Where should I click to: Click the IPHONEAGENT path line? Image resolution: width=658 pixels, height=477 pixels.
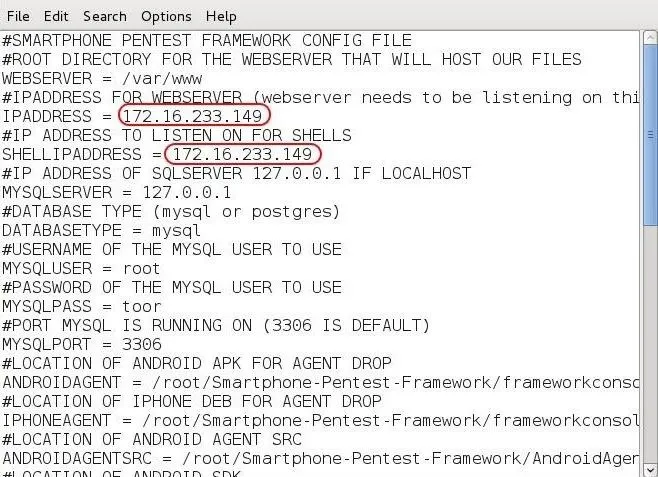(321, 420)
